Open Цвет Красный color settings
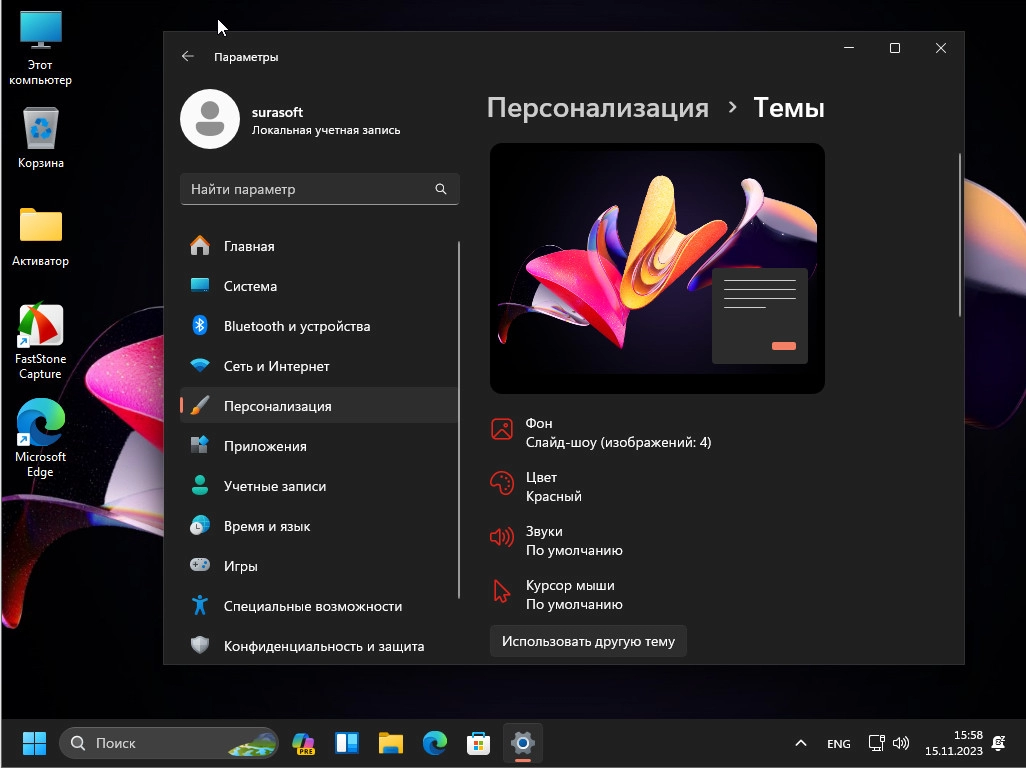1026x768 pixels. (x=536, y=487)
